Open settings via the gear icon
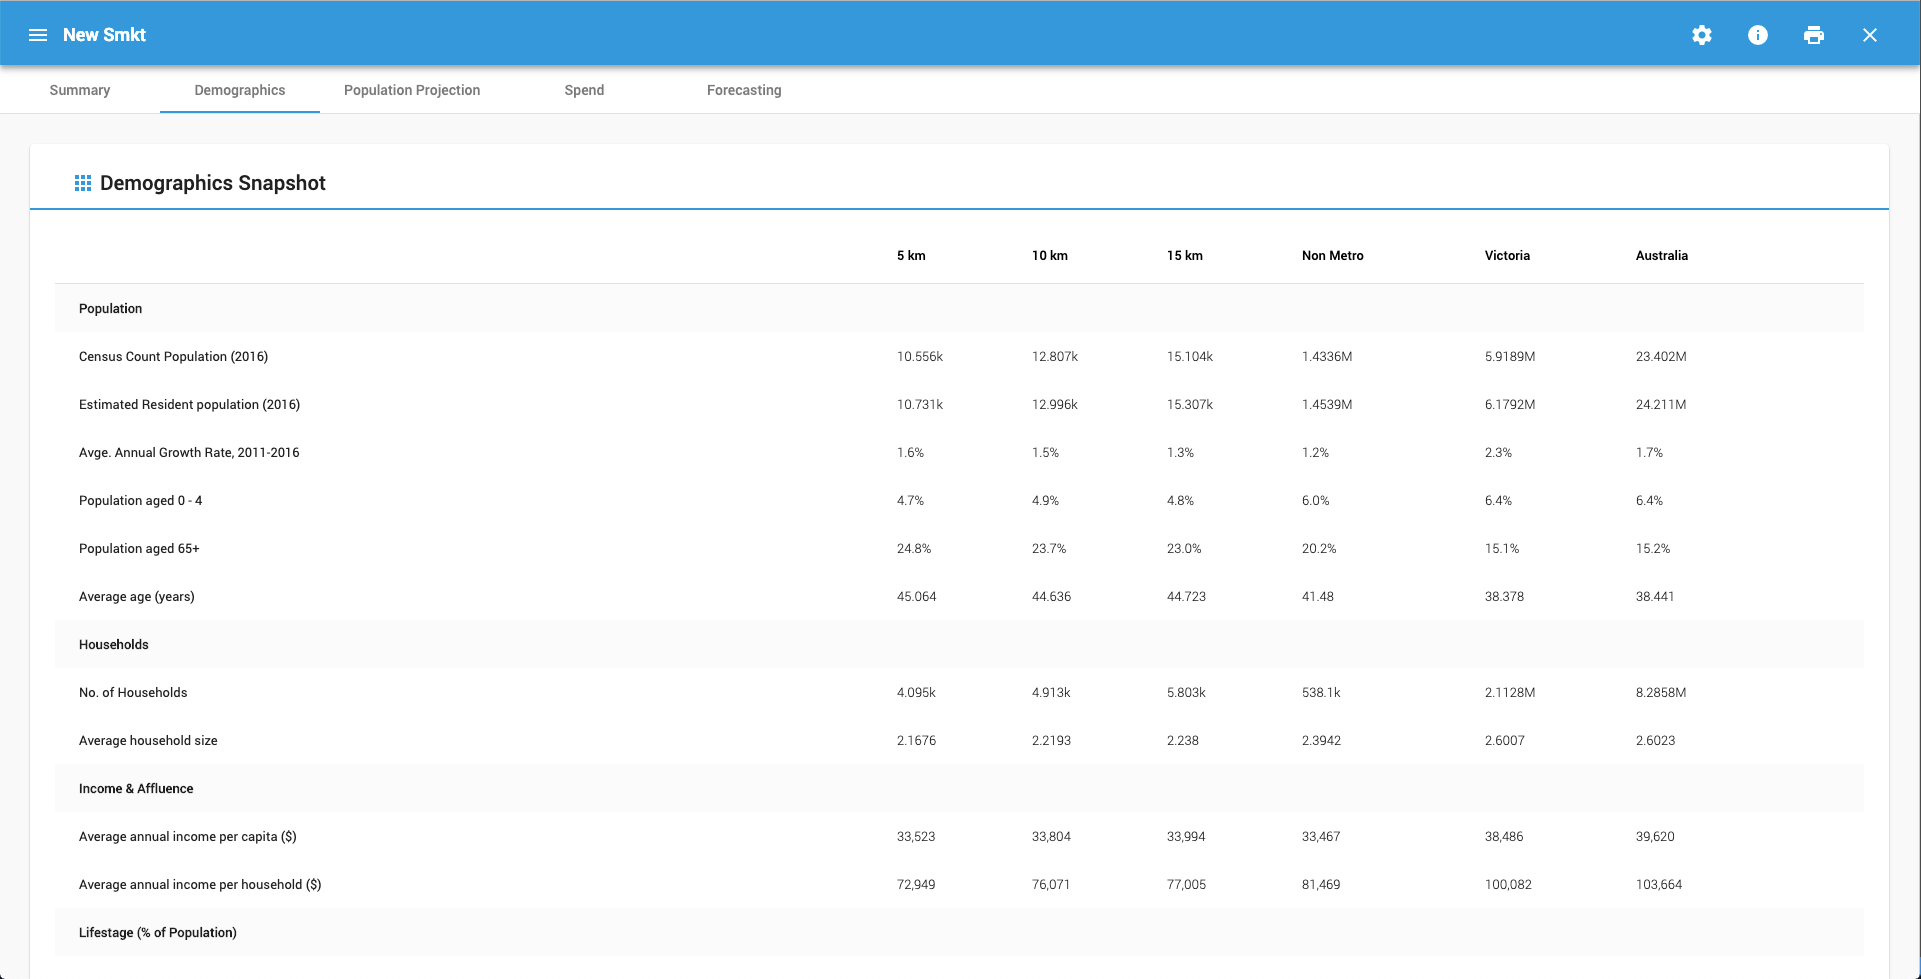This screenshot has height=979, width=1921. point(1702,35)
